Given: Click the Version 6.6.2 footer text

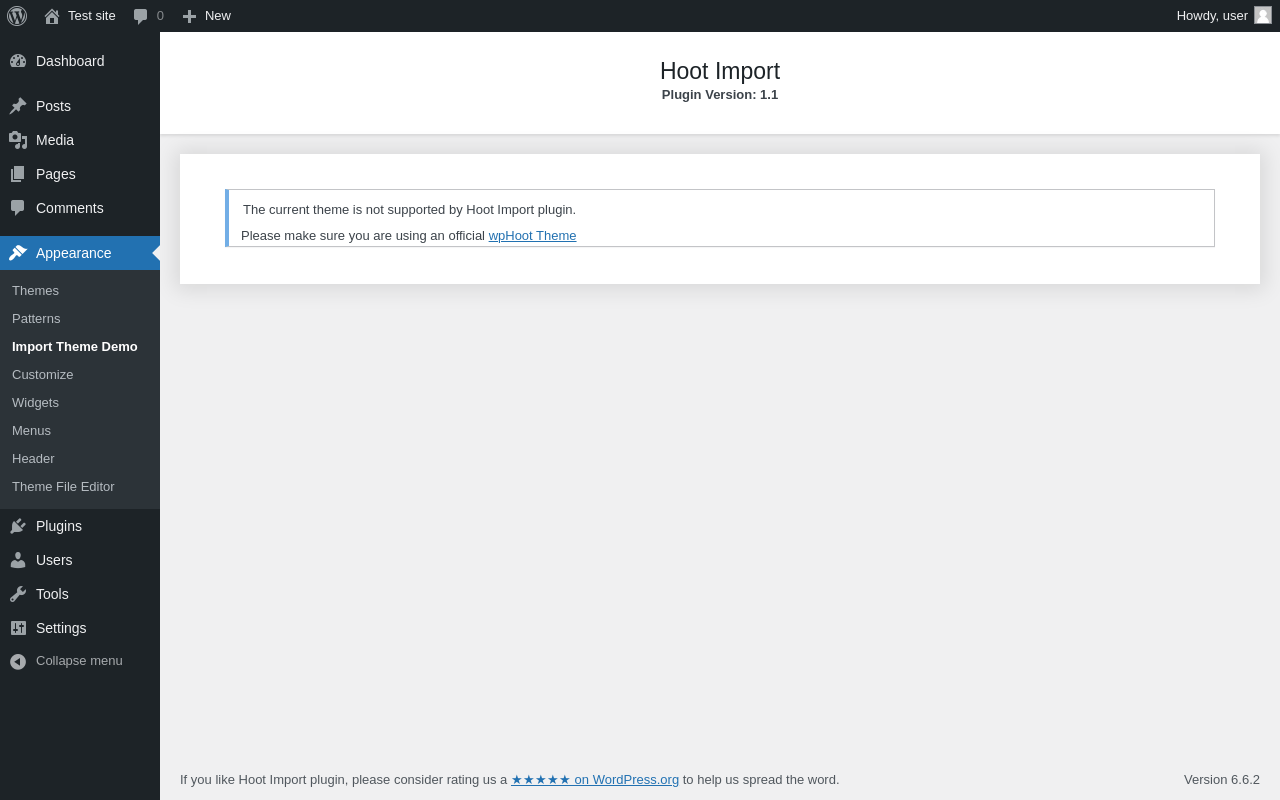Looking at the screenshot, I should tap(1222, 780).
